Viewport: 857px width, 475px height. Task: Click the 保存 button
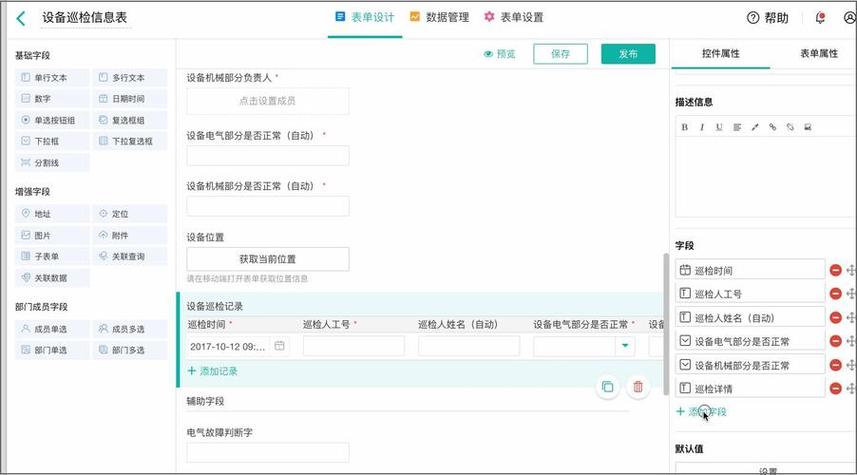560,54
